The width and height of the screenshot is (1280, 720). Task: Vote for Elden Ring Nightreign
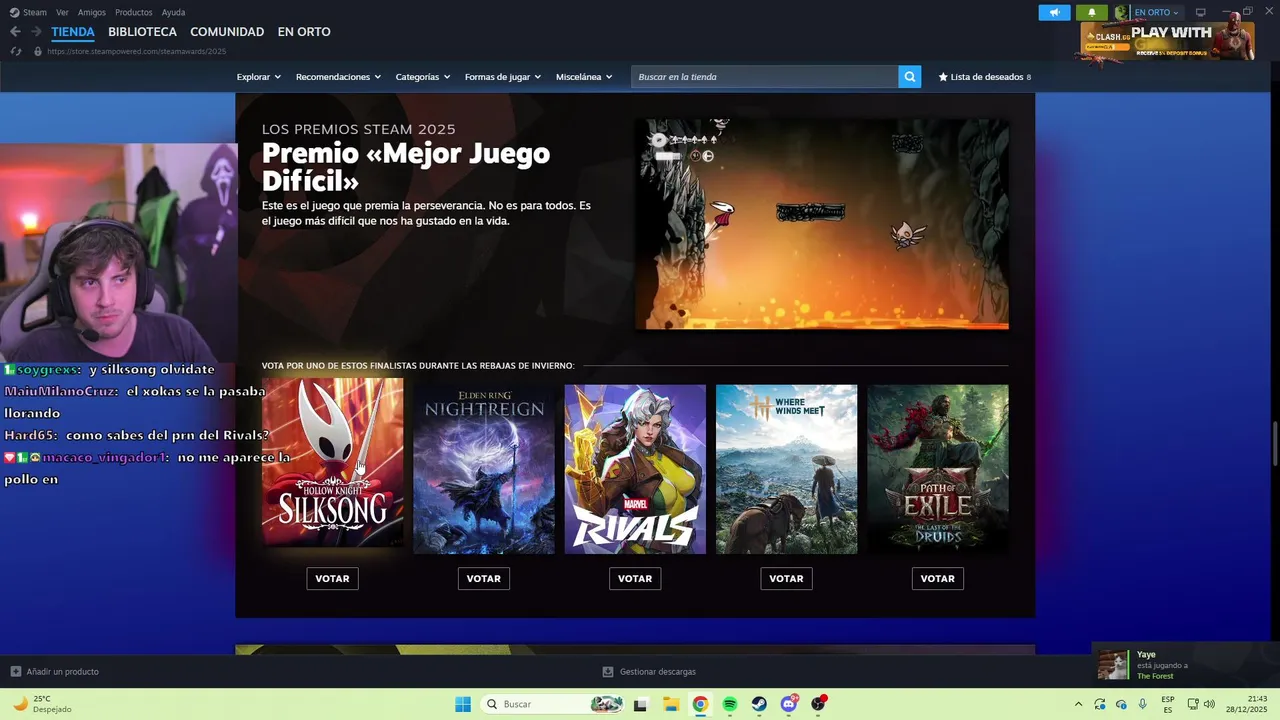484,578
